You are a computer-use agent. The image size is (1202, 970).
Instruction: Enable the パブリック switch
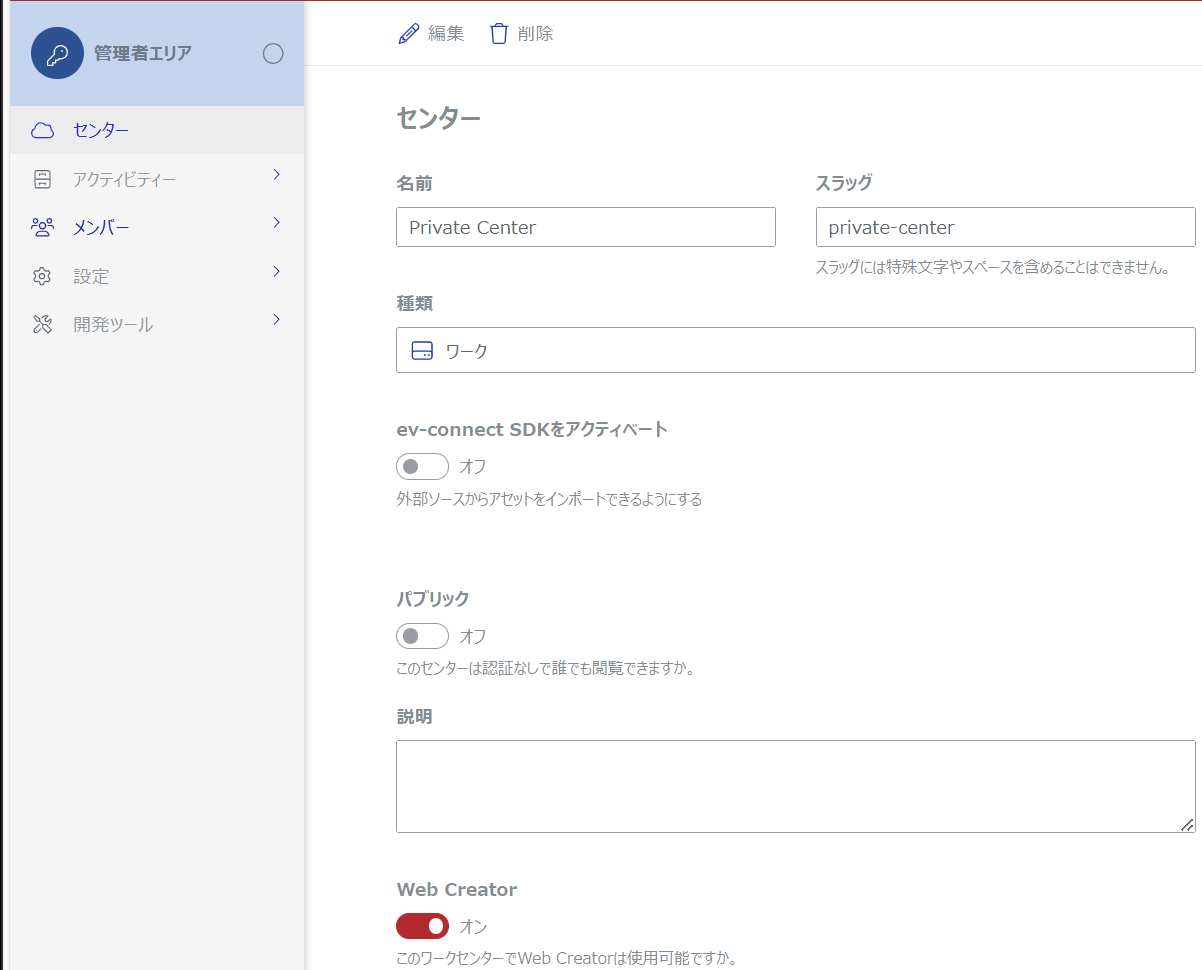(x=422, y=636)
